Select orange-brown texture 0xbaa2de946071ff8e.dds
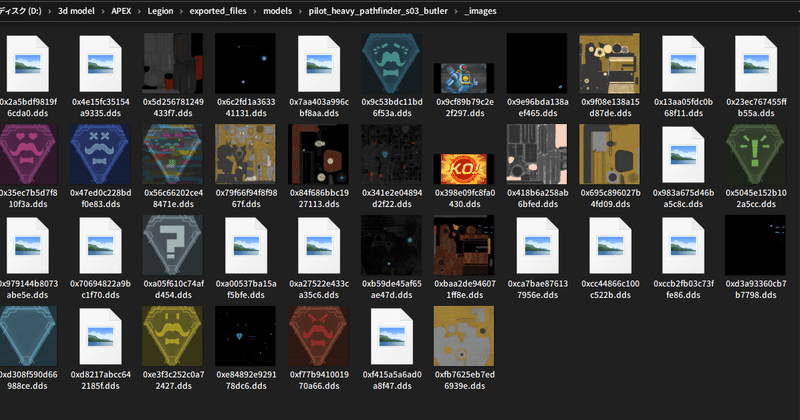The height and width of the screenshot is (420, 800). 464,245
